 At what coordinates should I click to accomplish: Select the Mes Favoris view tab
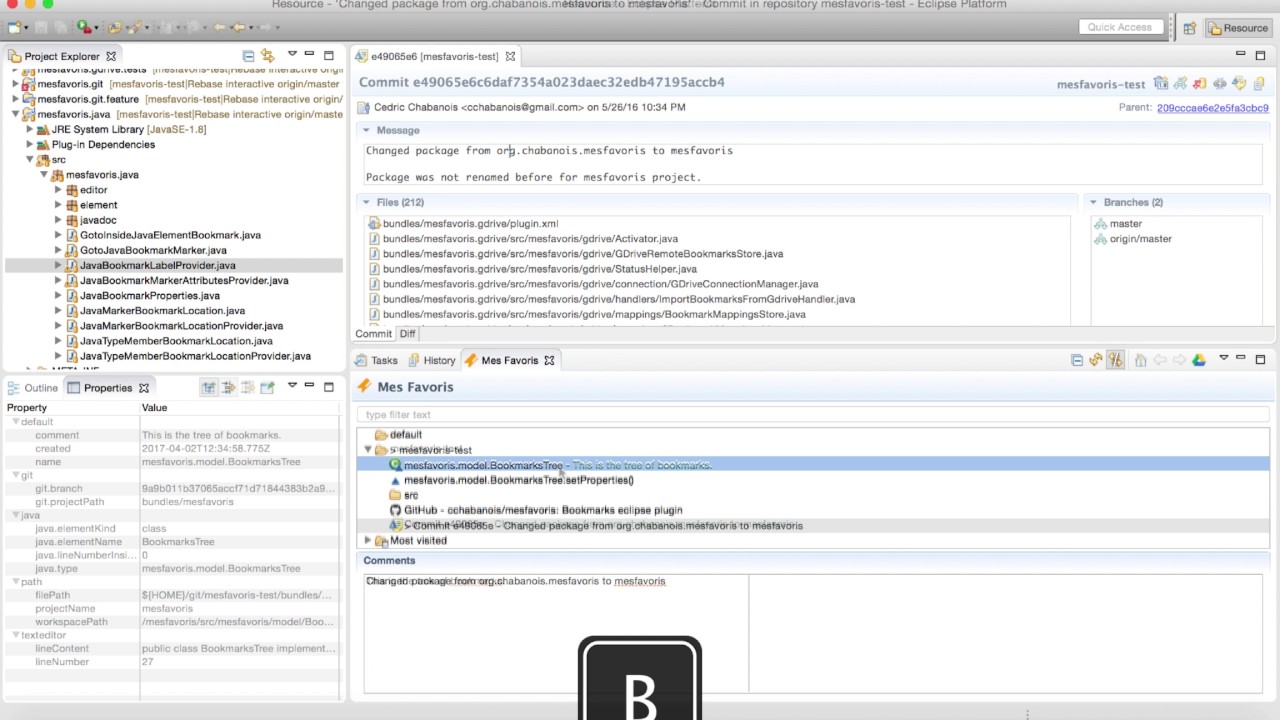(509, 360)
